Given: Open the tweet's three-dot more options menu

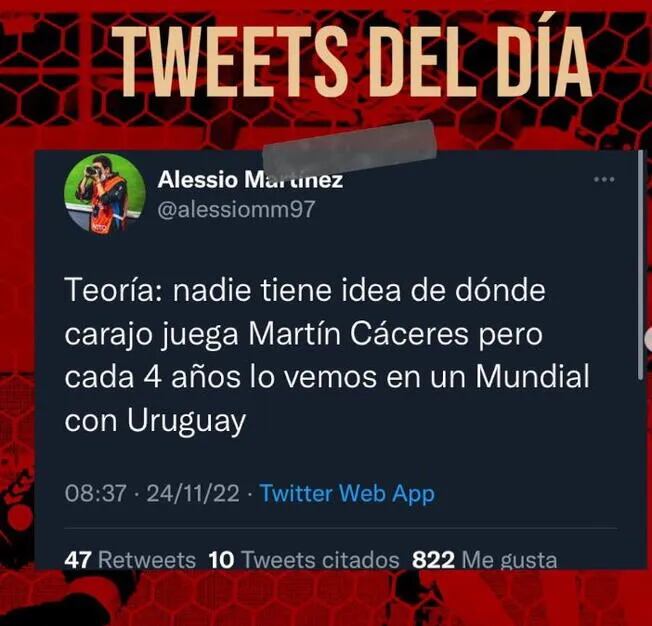Looking at the screenshot, I should click(604, 179).
